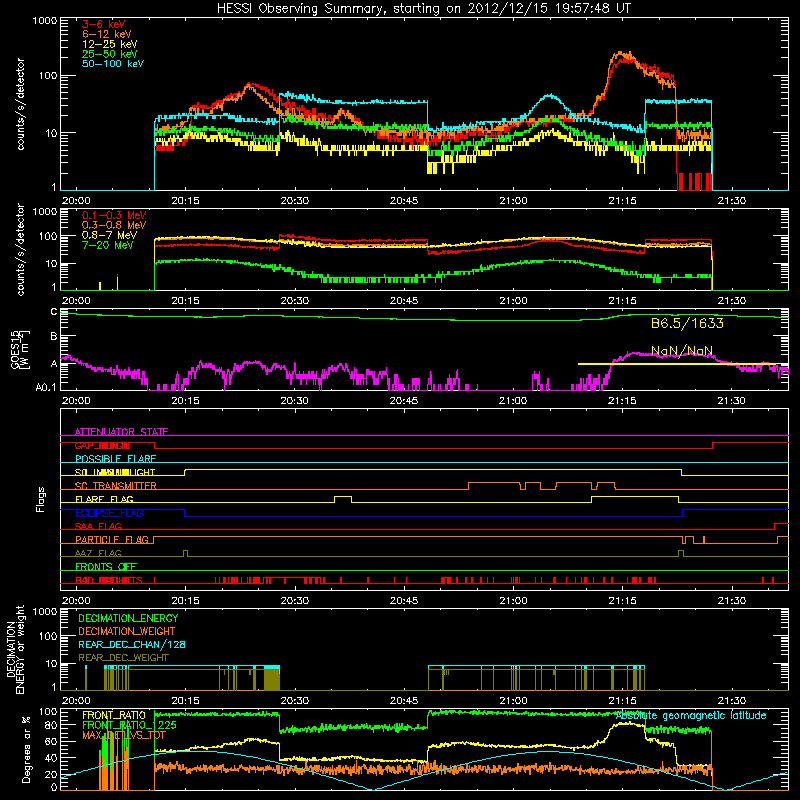Select the Degrees or % axis title
The image size is (800, 800).
tap(26, 749)
